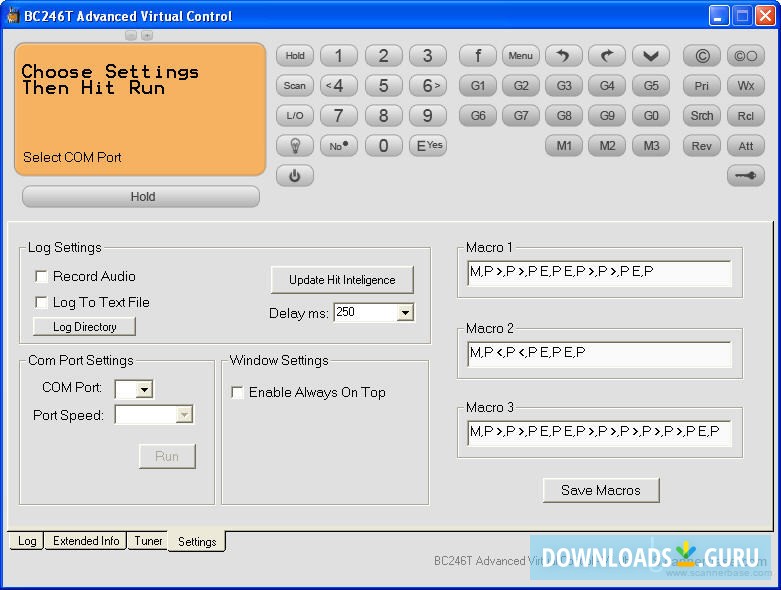Click the orange scanner display panel

pos(140,110)
